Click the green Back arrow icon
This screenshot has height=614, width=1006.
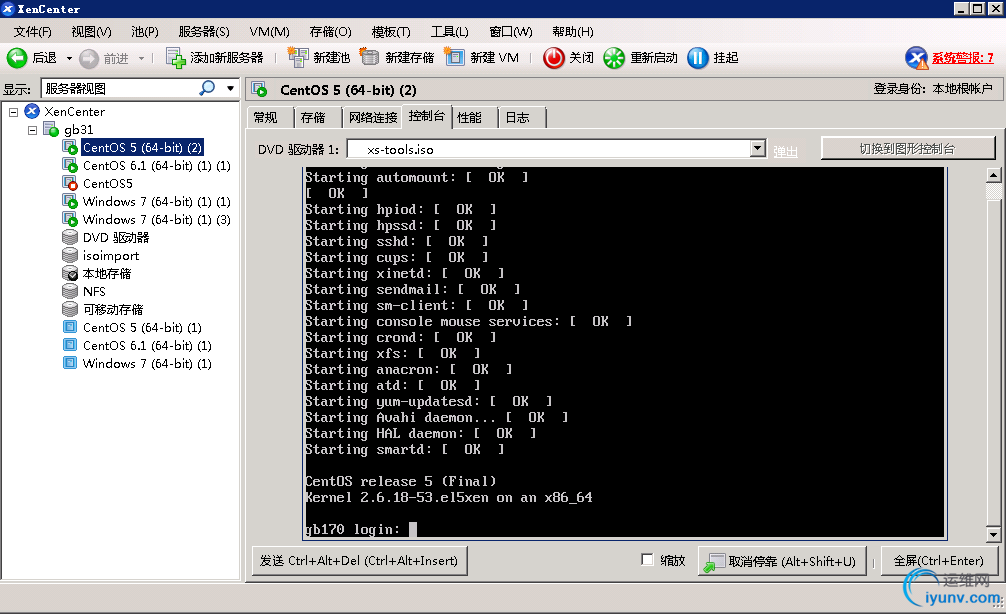point(17,58)
